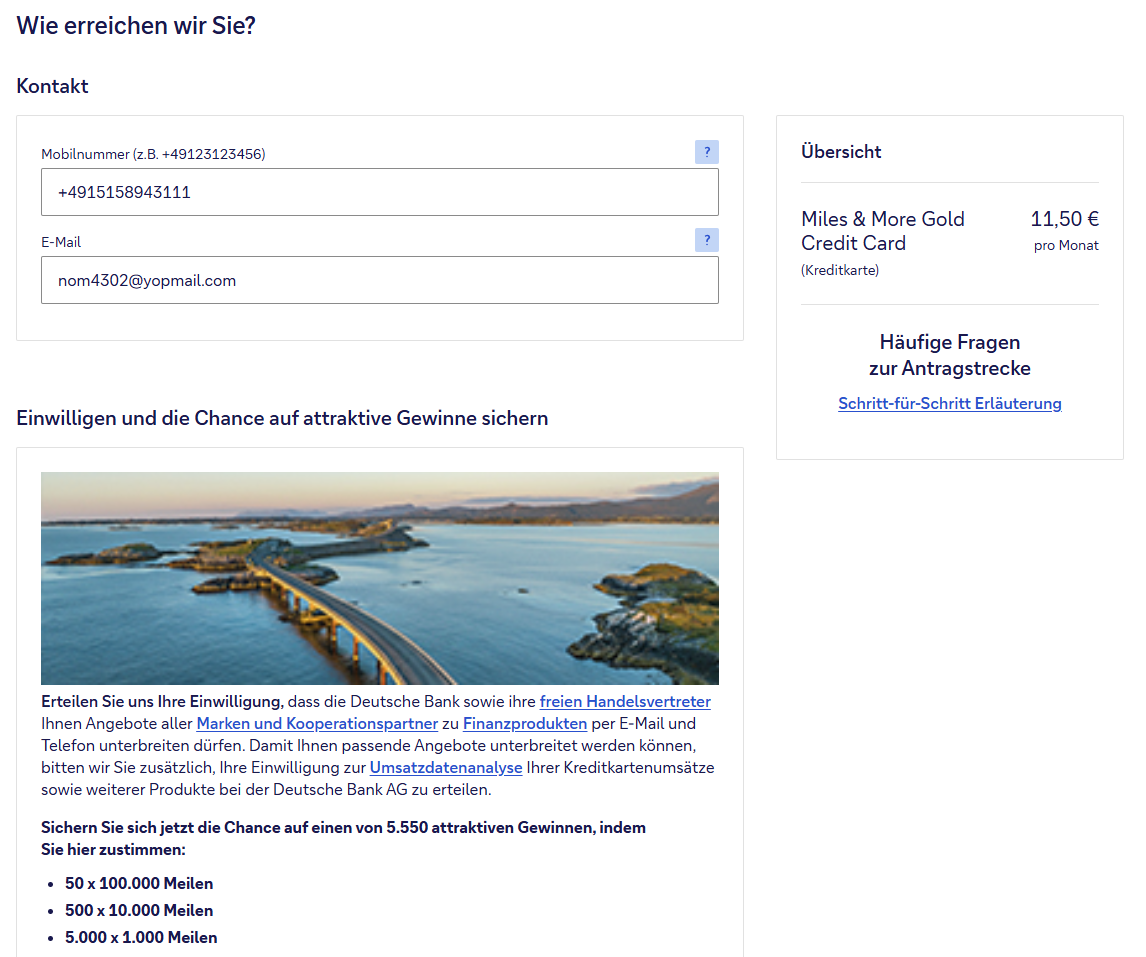Viewport: 1146px width, 957px height.
Task: Click the help icon beside Mobilnummer
Action: click(x=706, y=152)
